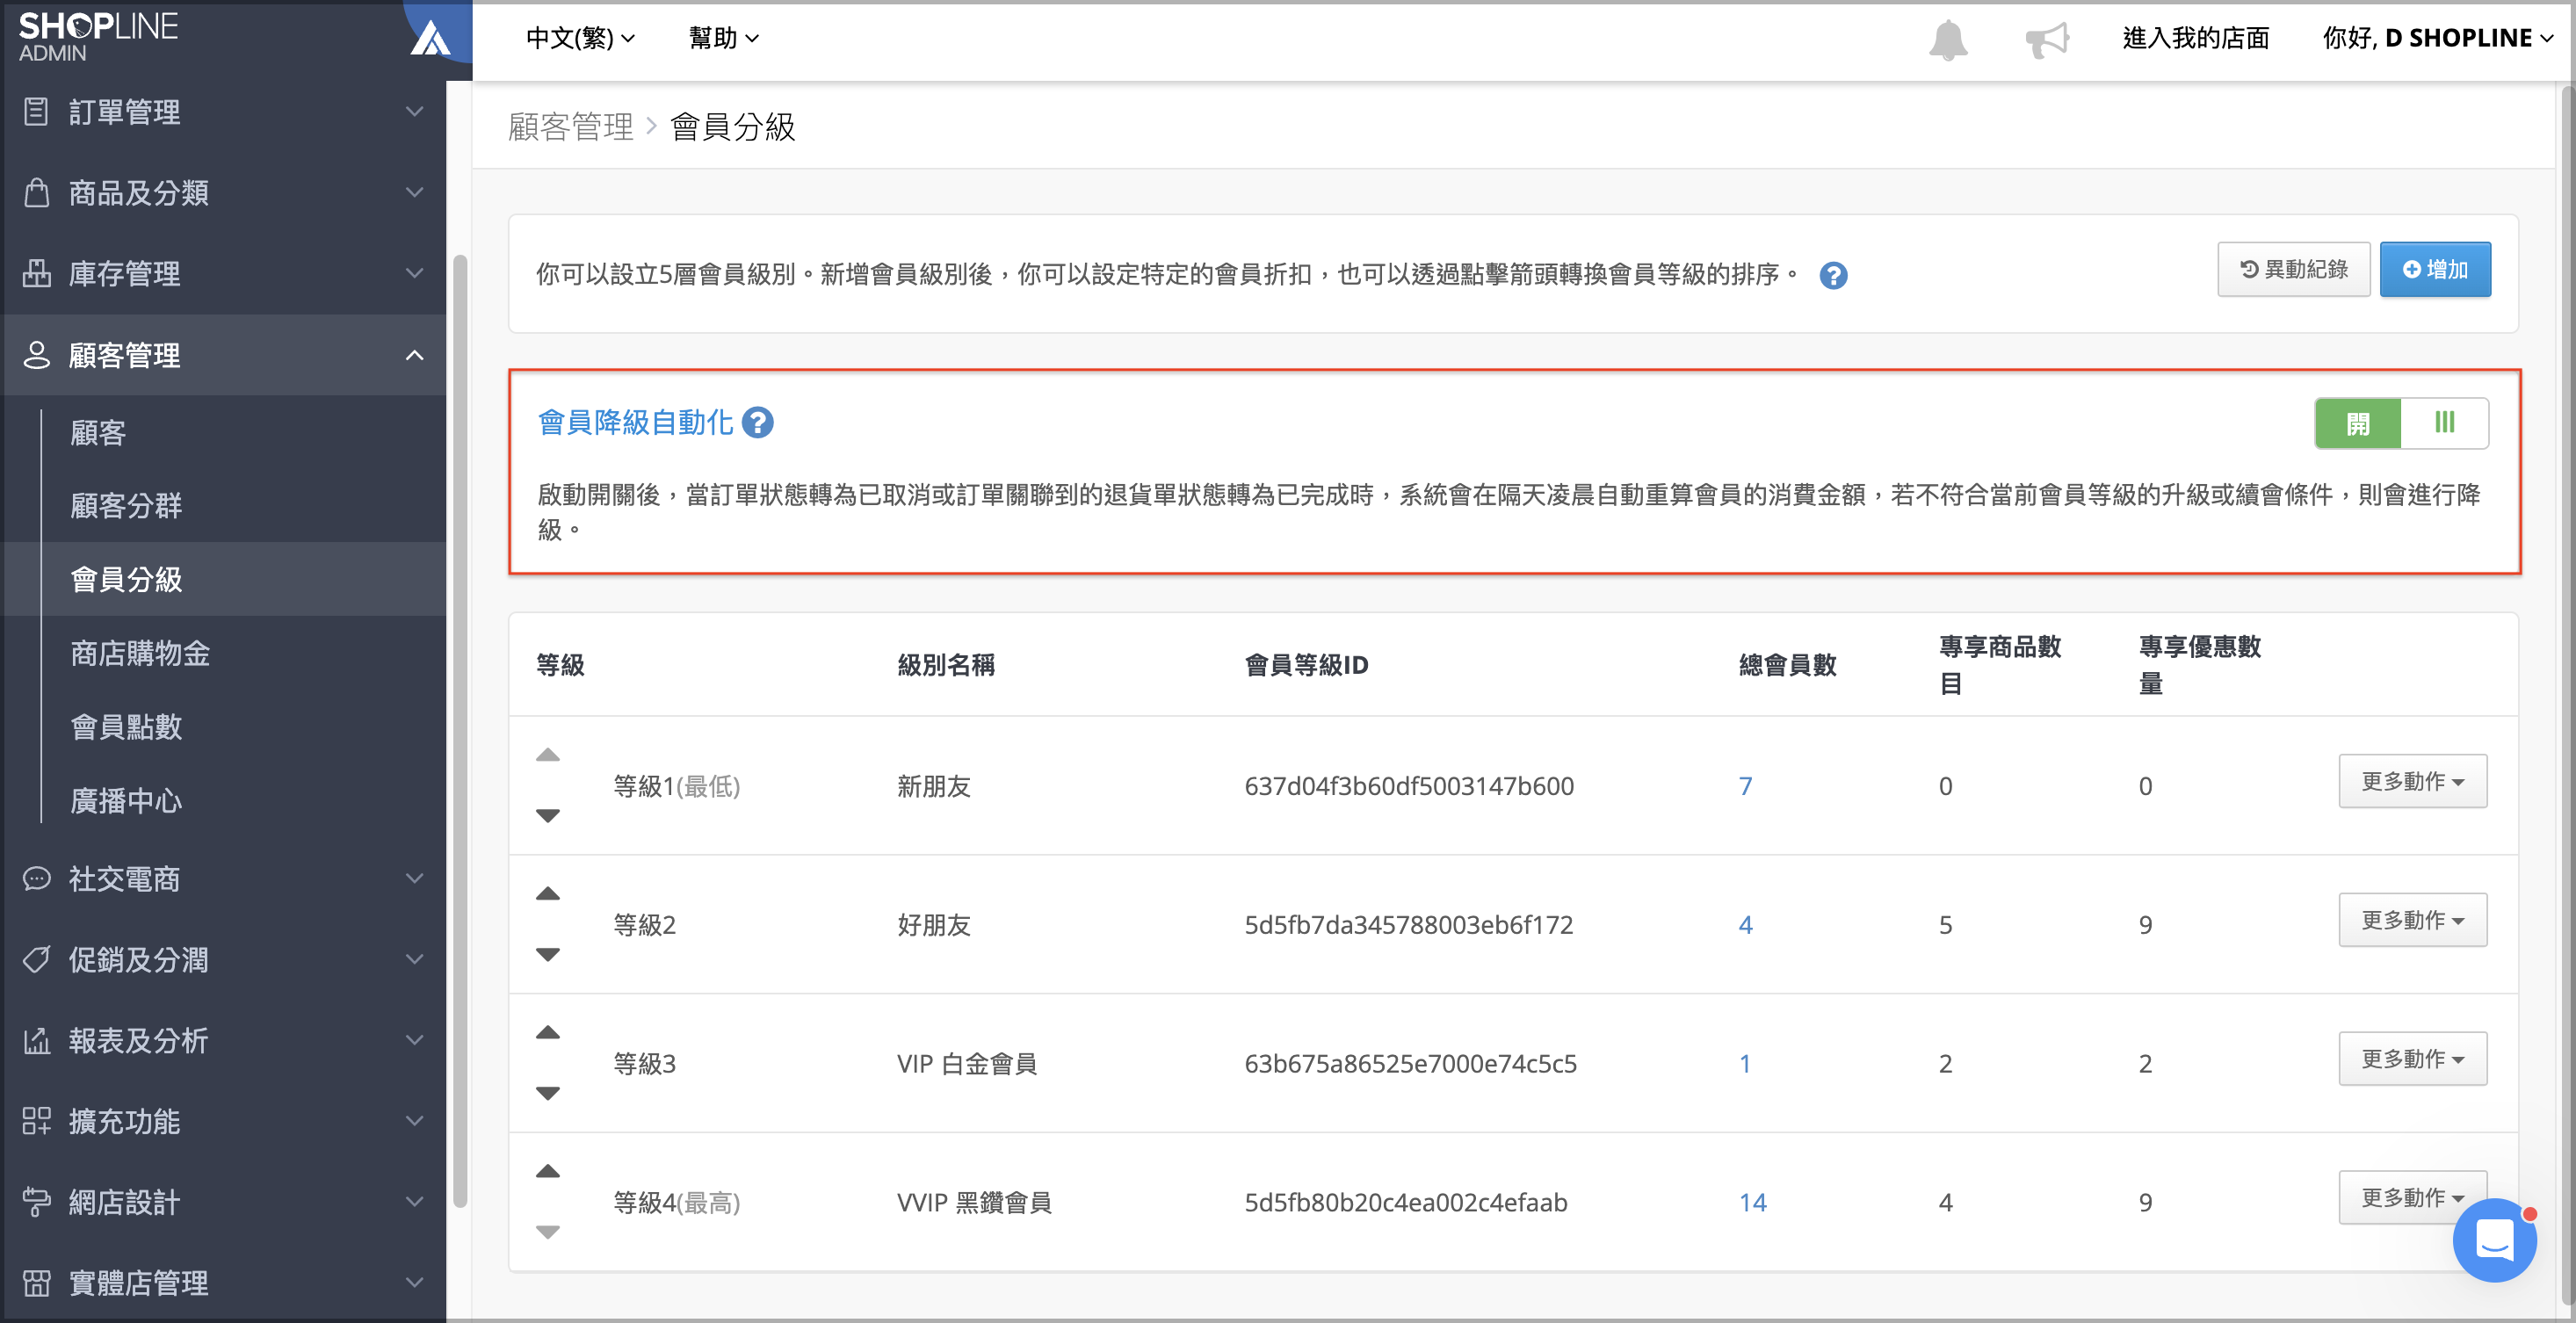Click tier ID 5d5fb80b20c4ea002c4efaab
Image resolution: width=2576 pixels, height=1323 pixels.
[1405, 1202]
